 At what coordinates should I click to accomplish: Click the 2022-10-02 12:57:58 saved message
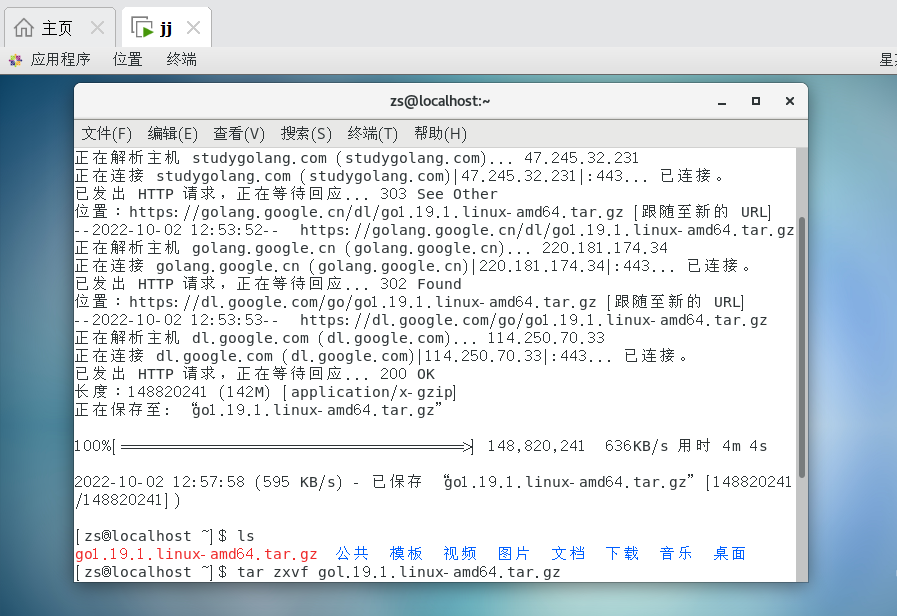pos(433,491)
